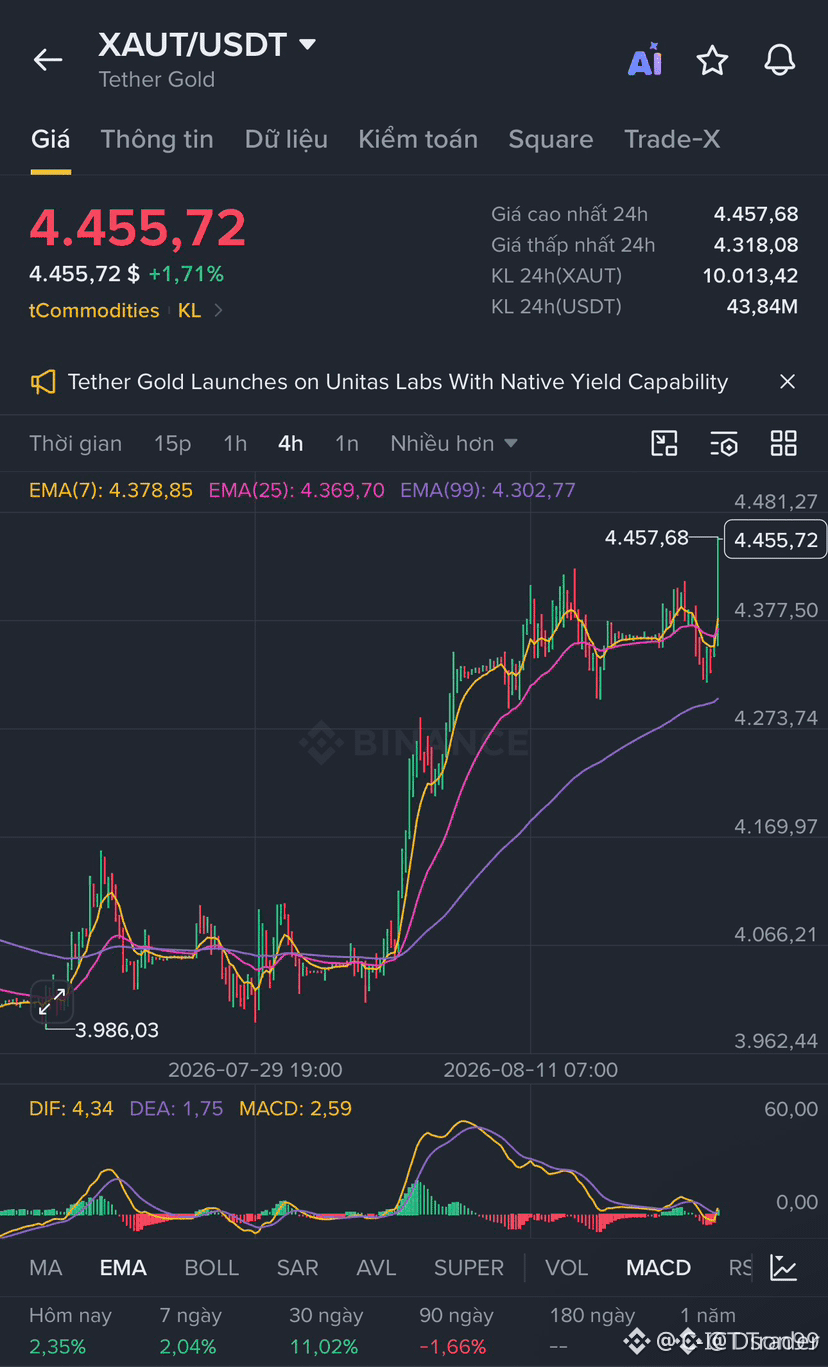Tap 2026-07-29 19:00 date label
Image resolution: width=828 pixels, height=1367 pixels.
tap(255, 1069)
